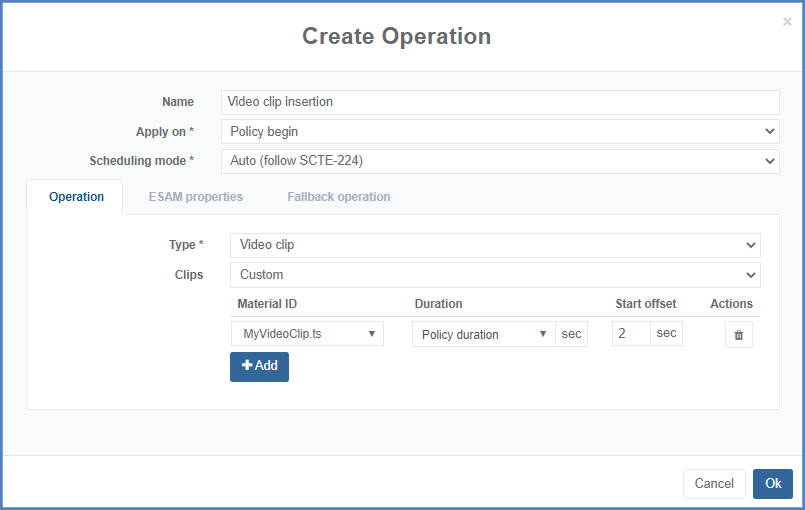The height and width of the screenshot is (510, 805).
Task: Click the Material ID column header
Action: (267, 304)
